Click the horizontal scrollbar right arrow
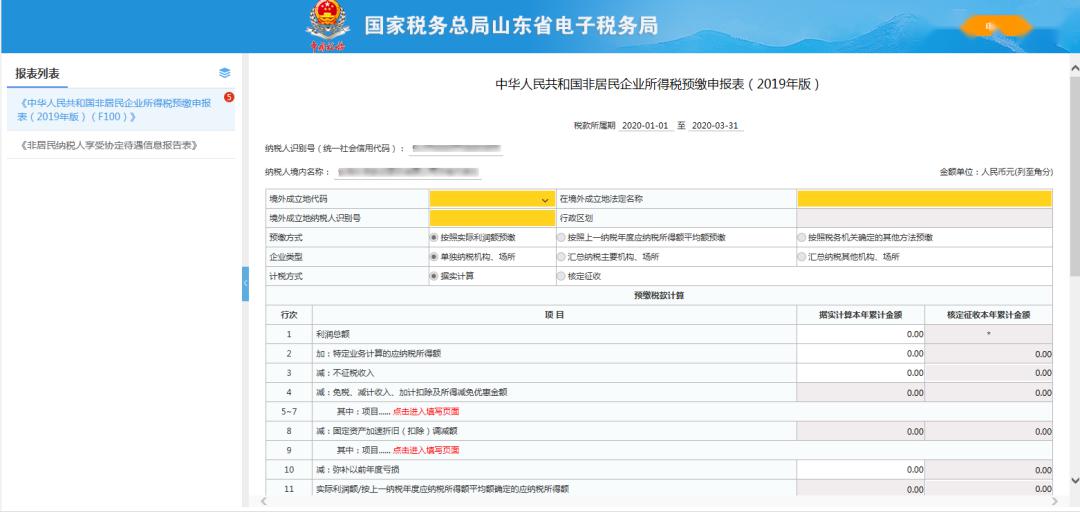 (1058, 502)
